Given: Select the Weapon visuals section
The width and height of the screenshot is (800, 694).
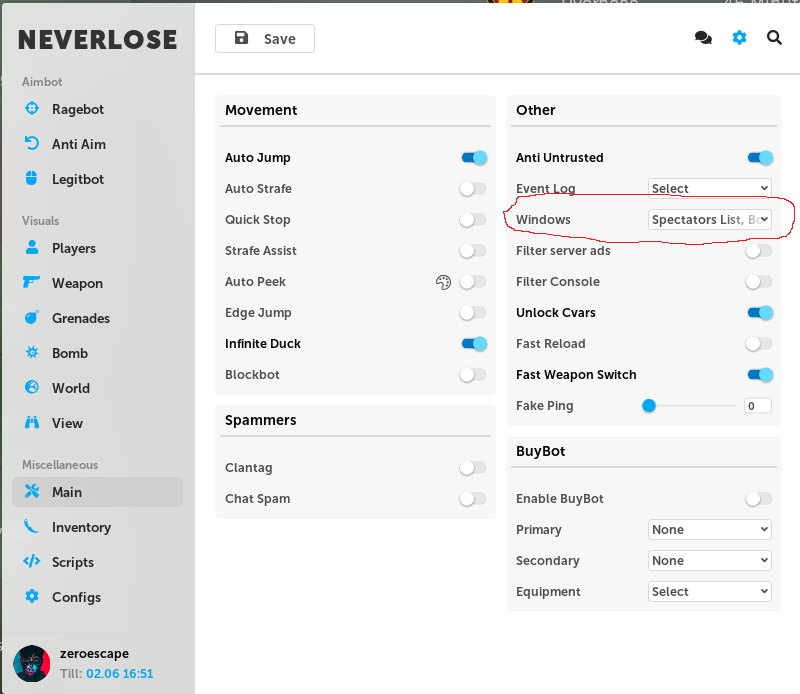Looking at the screenshot, I should (97, 283).
